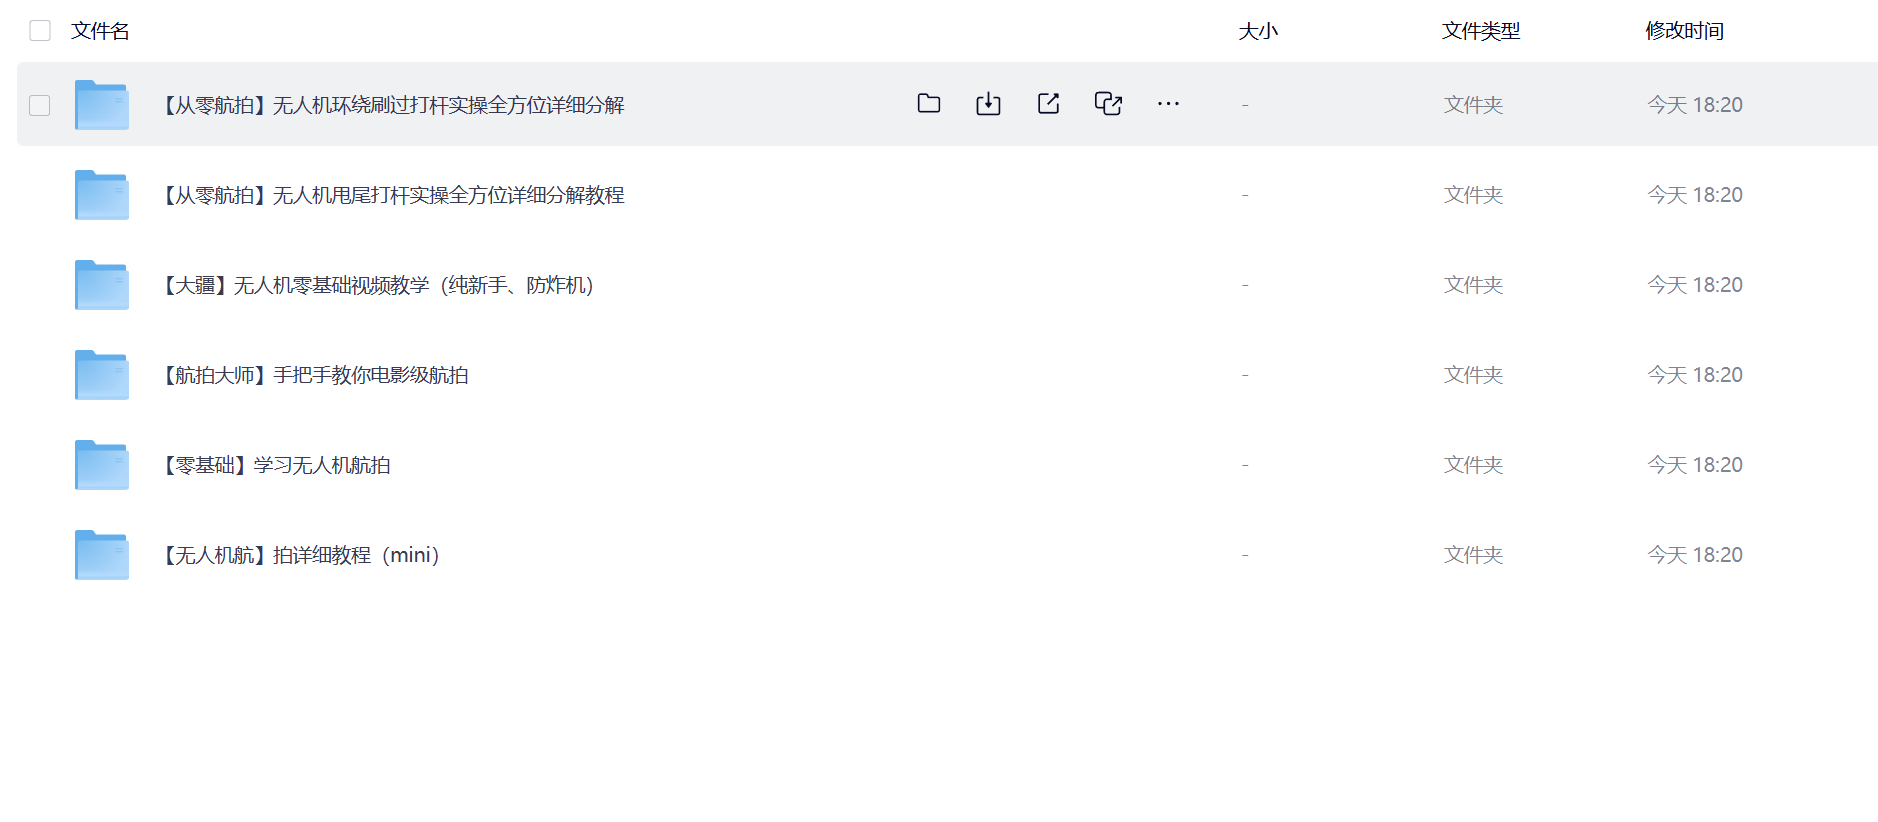Tick the select-all checkbox beside 文件名

tap(40, 31)
